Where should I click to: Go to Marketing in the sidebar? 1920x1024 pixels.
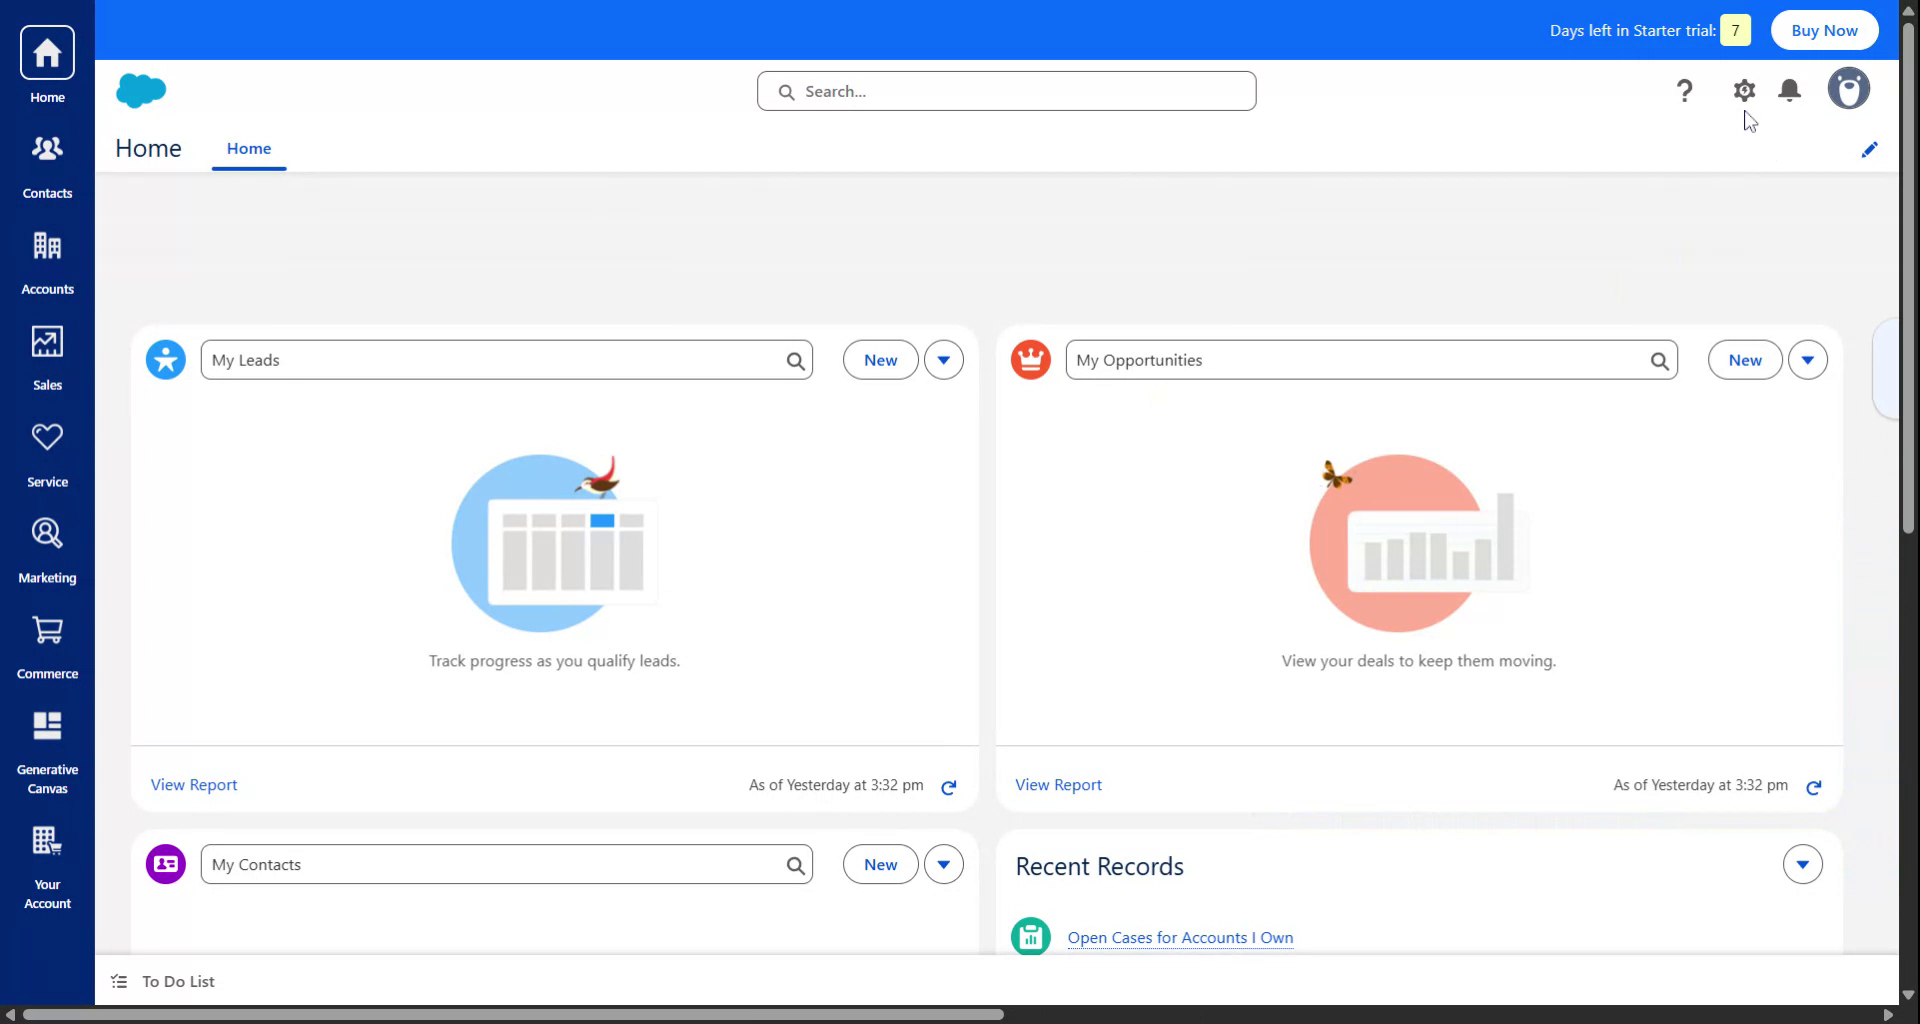pyautogui.click(x=47, y=551)
